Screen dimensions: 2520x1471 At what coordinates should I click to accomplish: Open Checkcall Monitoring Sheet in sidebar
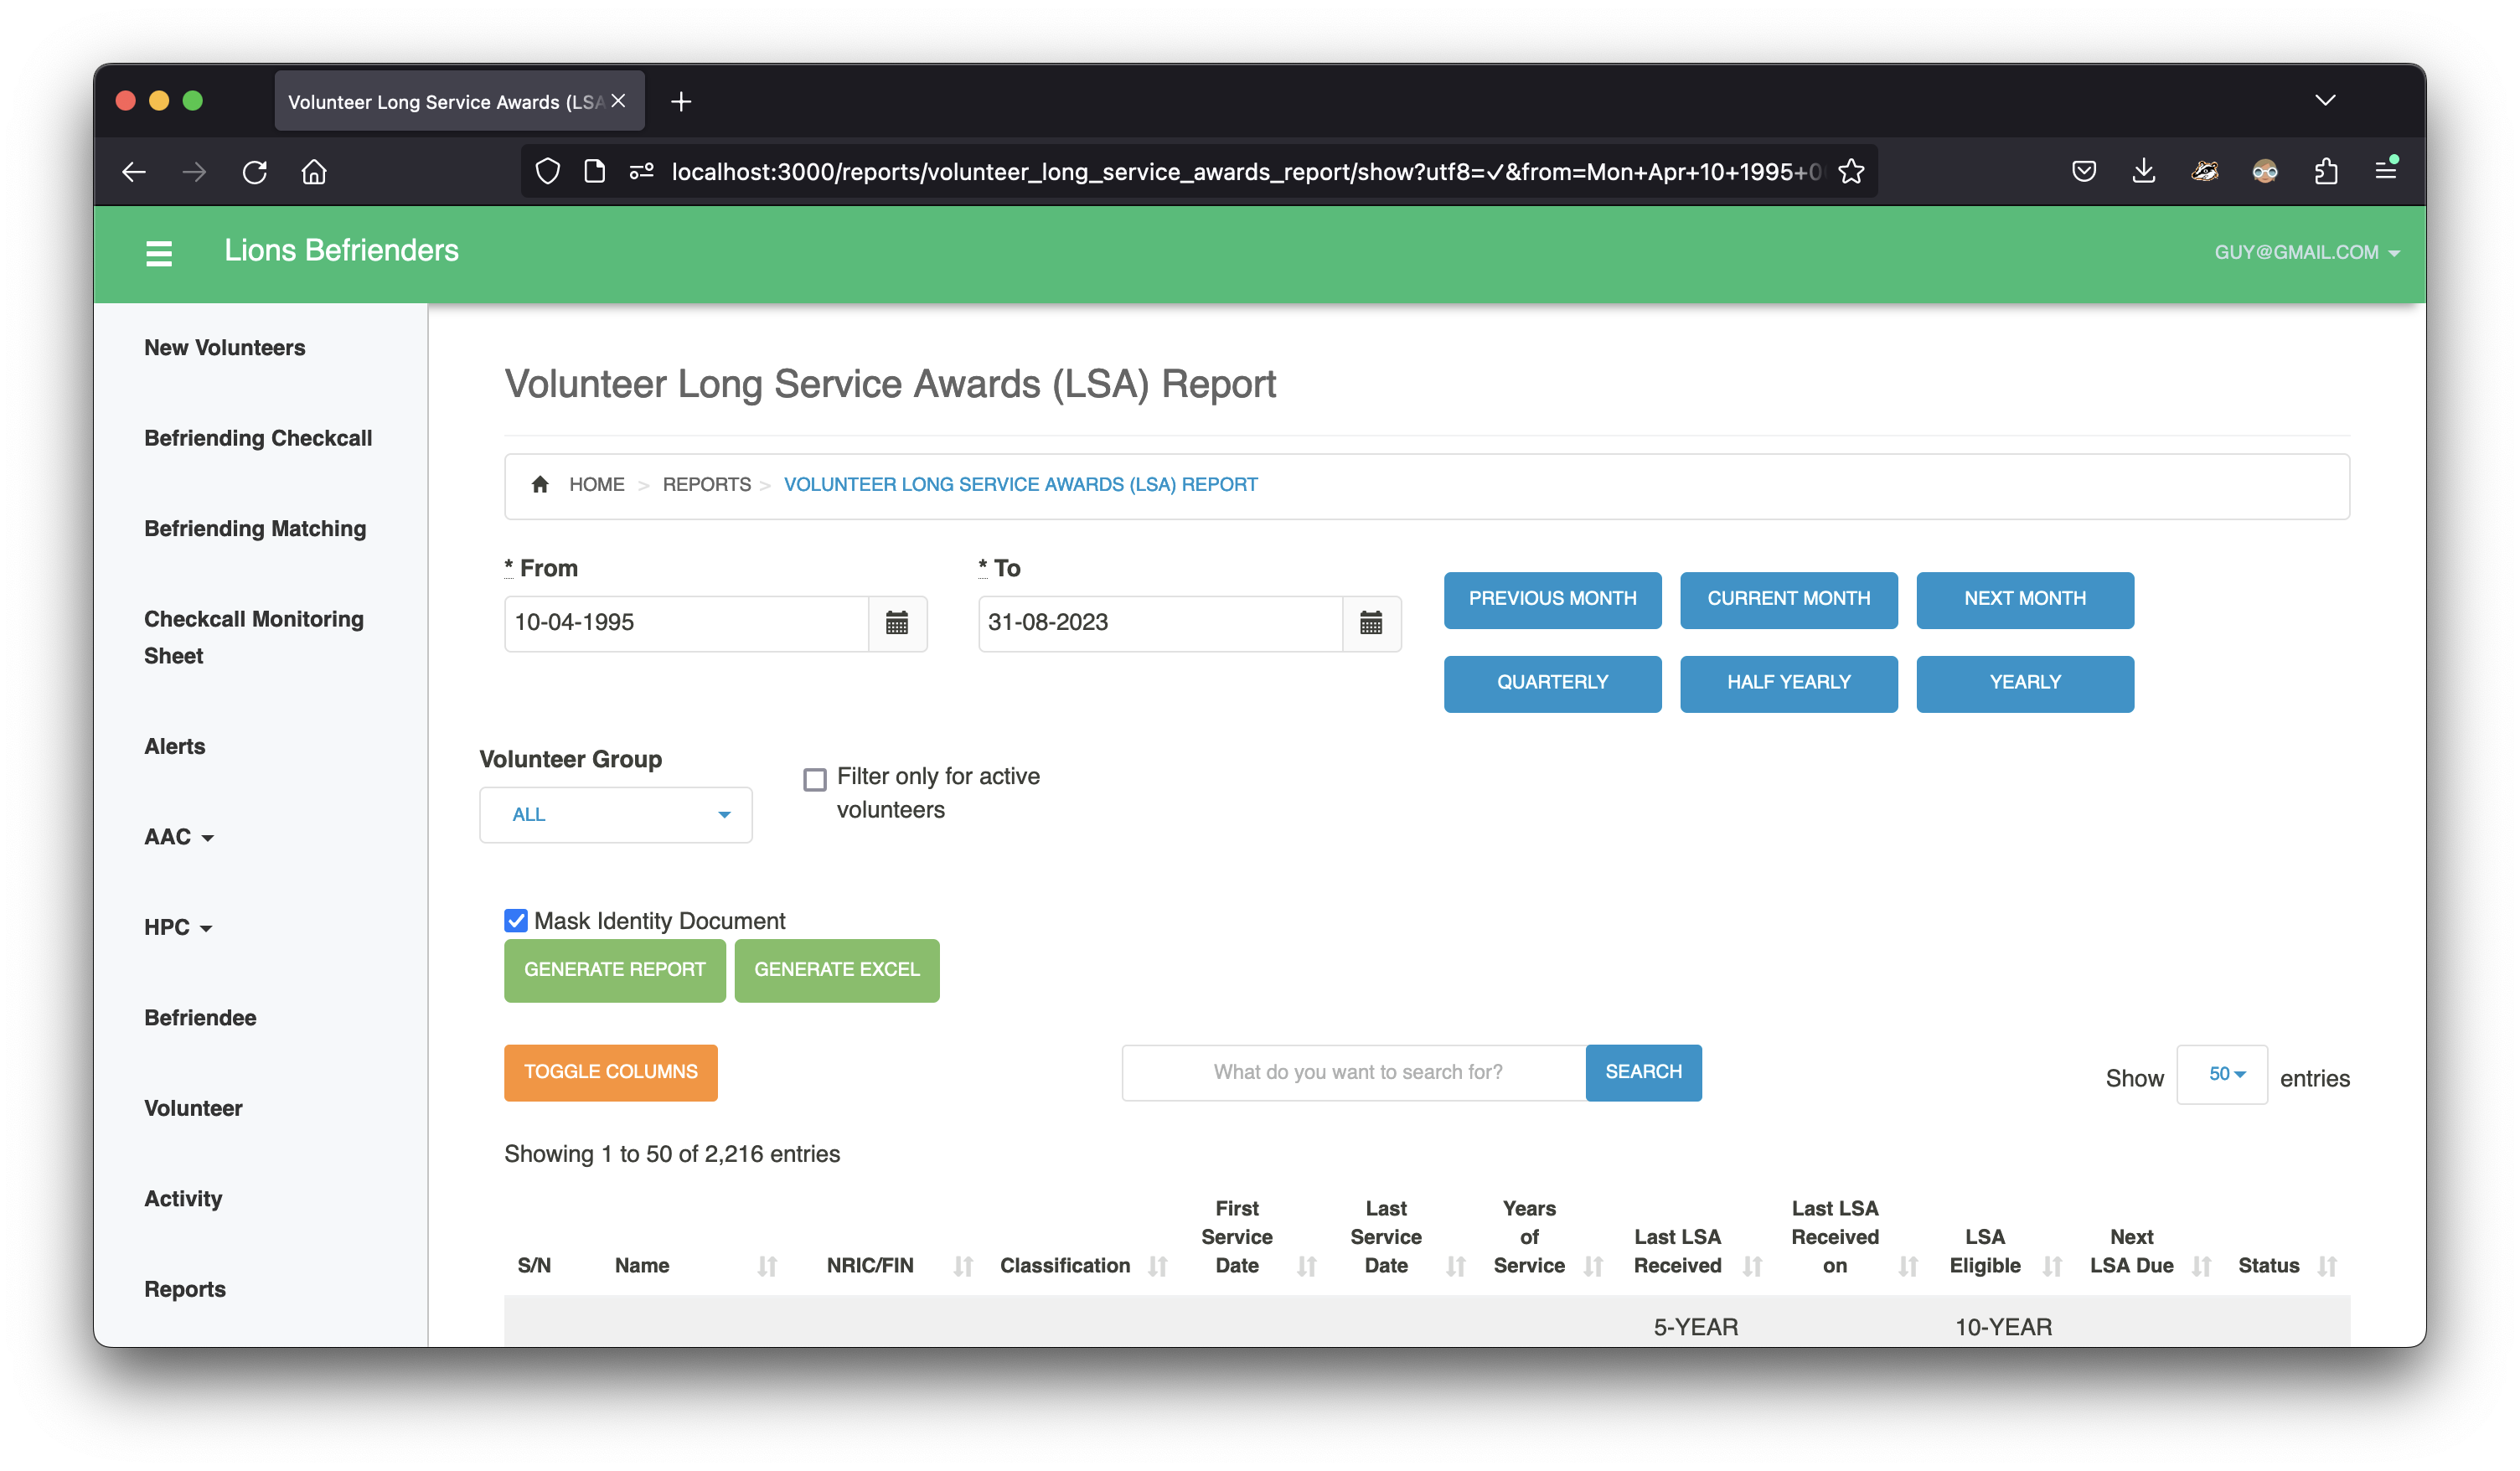(254, 637)
